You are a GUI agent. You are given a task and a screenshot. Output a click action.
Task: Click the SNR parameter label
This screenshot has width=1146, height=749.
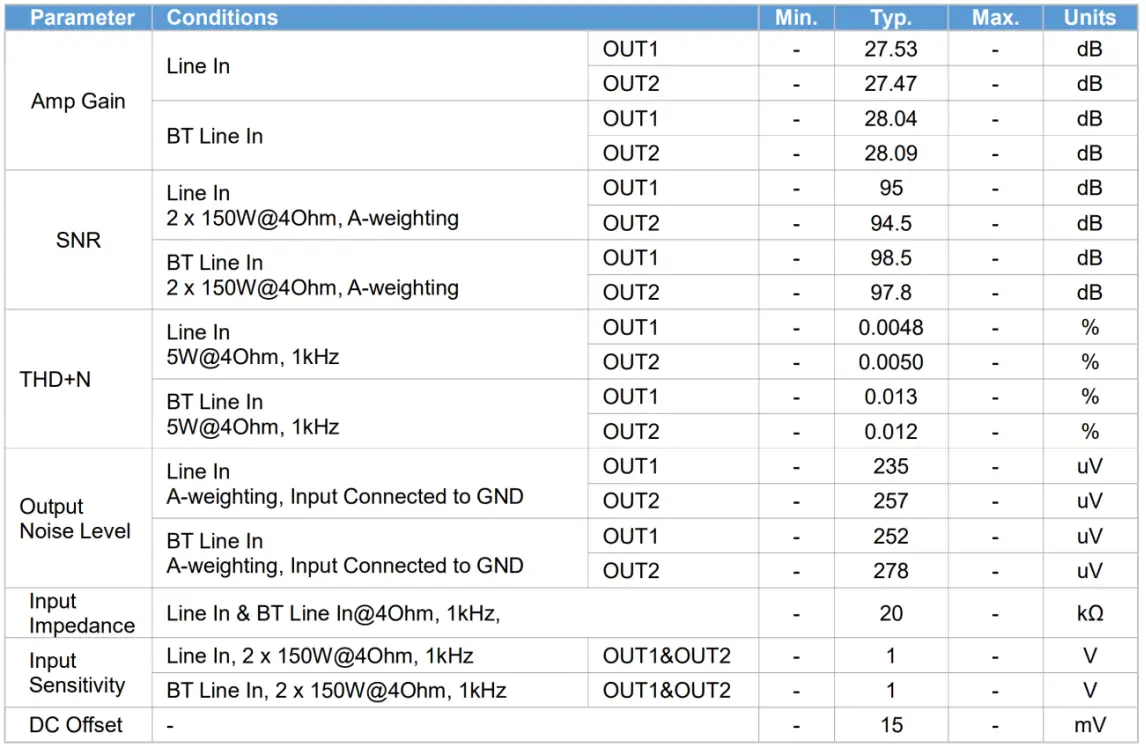pos(78,240)
